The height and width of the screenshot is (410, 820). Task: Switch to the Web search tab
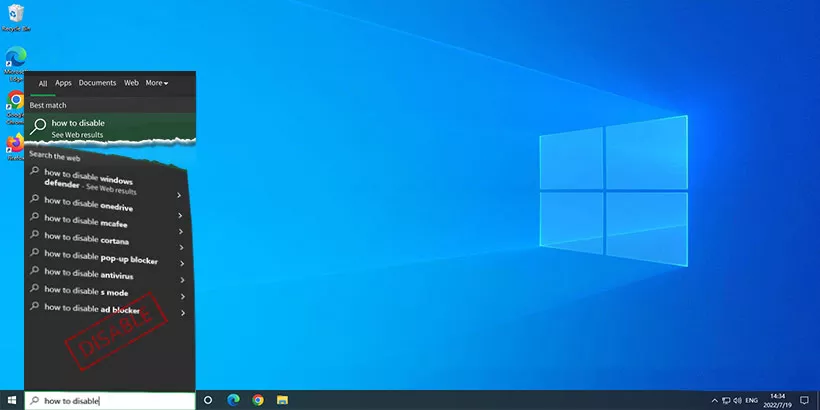tap(131, 83)
